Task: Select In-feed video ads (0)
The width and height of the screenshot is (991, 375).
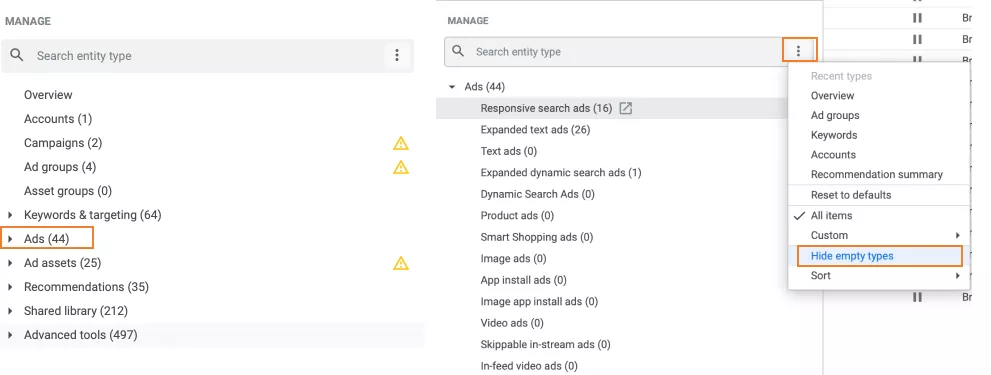Action: coord(529,366)
